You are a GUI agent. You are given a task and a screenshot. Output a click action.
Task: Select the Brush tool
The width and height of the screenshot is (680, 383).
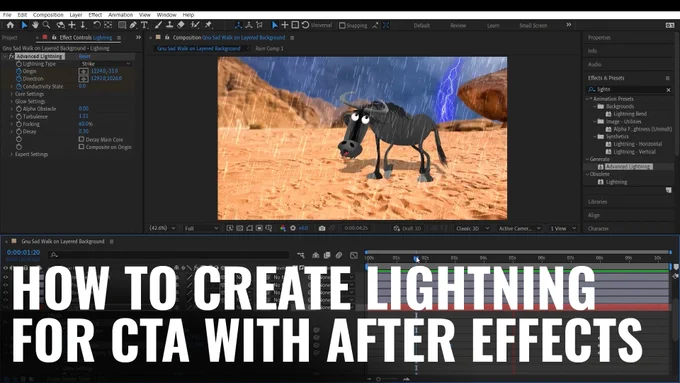[x=159, y=25]
